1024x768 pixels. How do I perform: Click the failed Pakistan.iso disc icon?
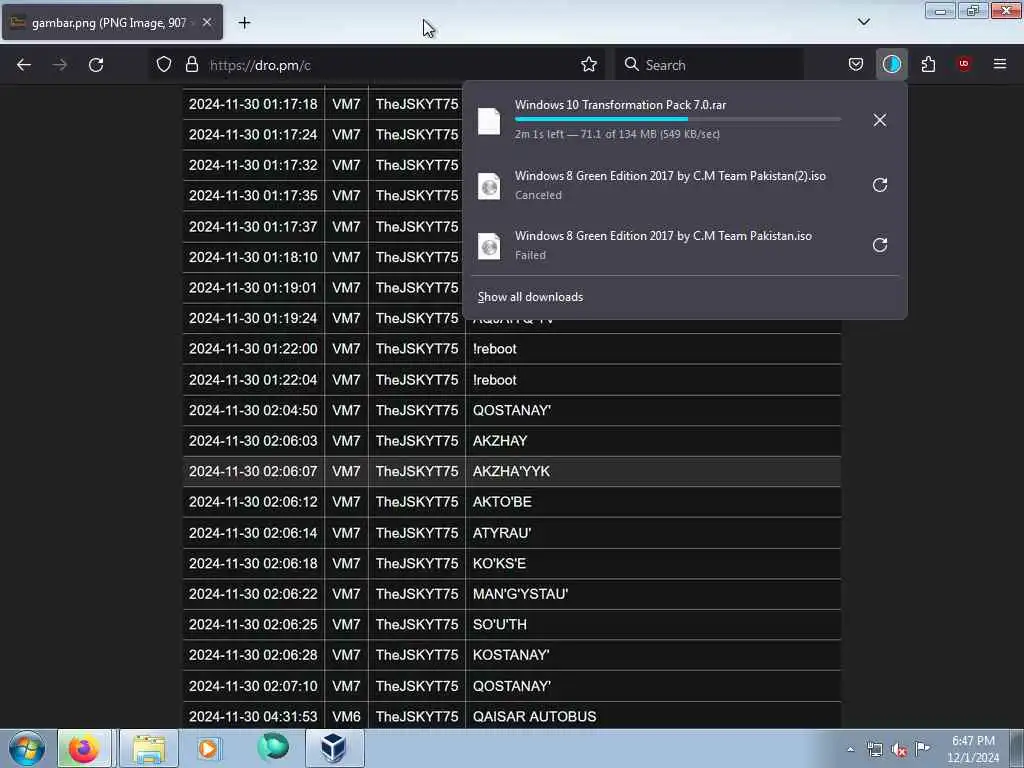(489, 246)
